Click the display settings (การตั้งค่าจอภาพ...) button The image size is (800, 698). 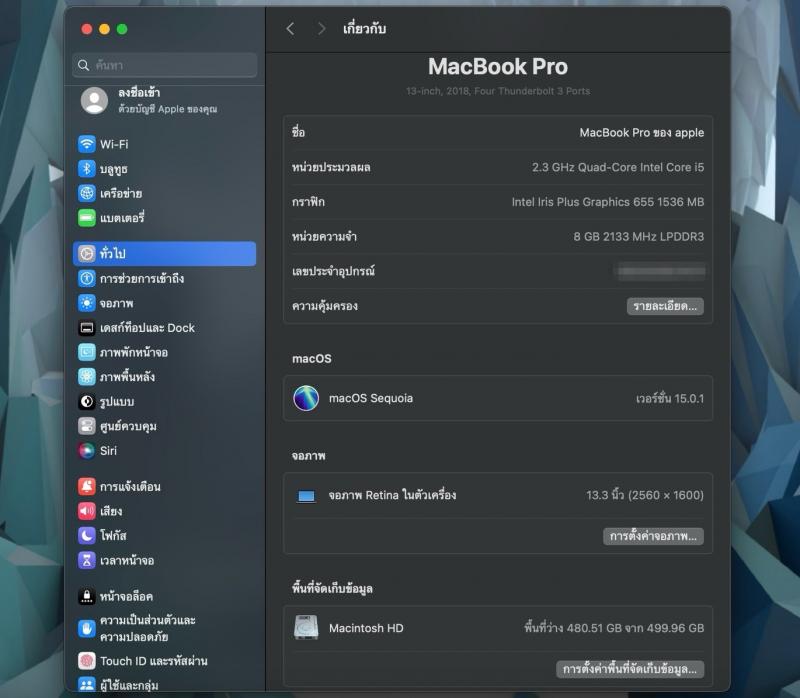[654, 536]
